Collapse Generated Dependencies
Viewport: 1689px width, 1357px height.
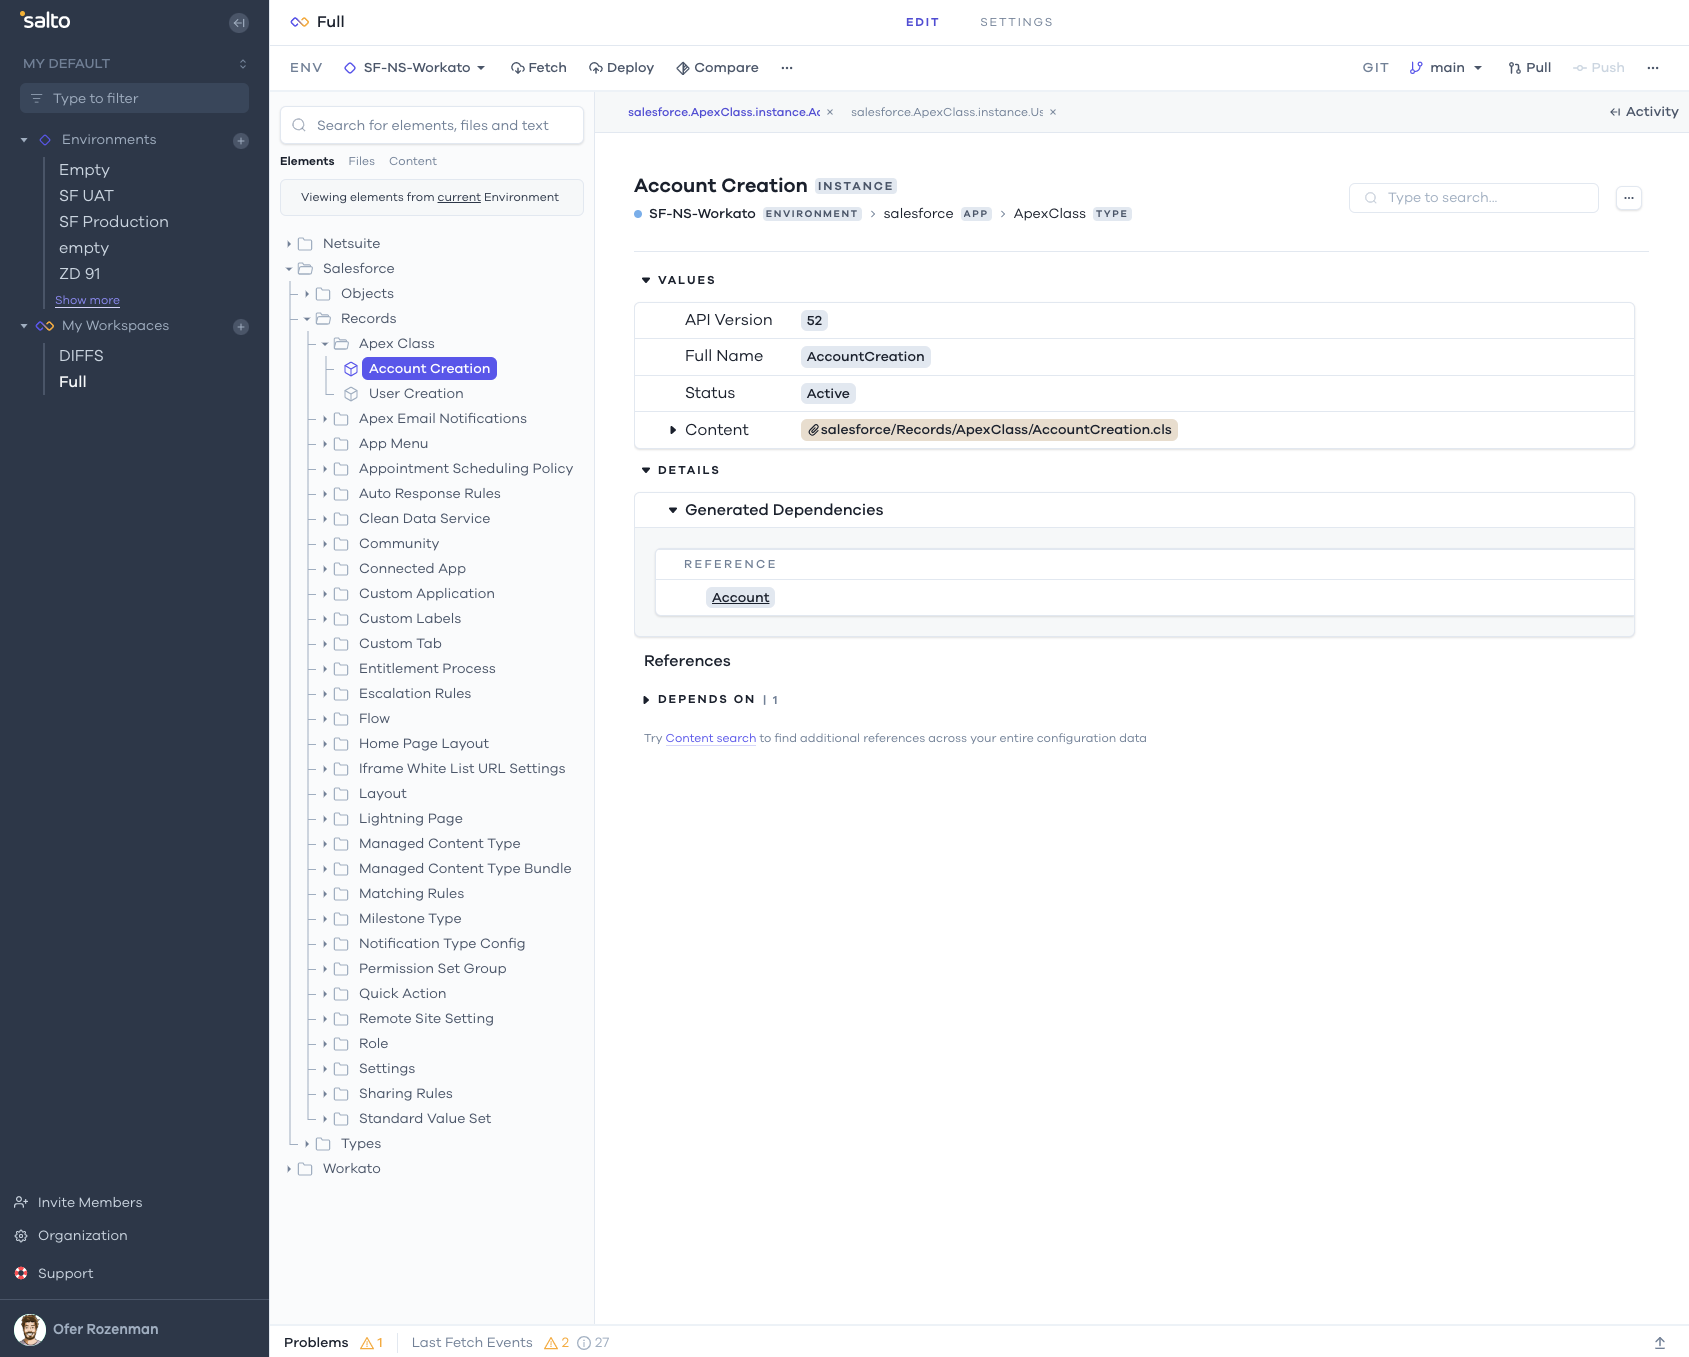tap(673, 510)
